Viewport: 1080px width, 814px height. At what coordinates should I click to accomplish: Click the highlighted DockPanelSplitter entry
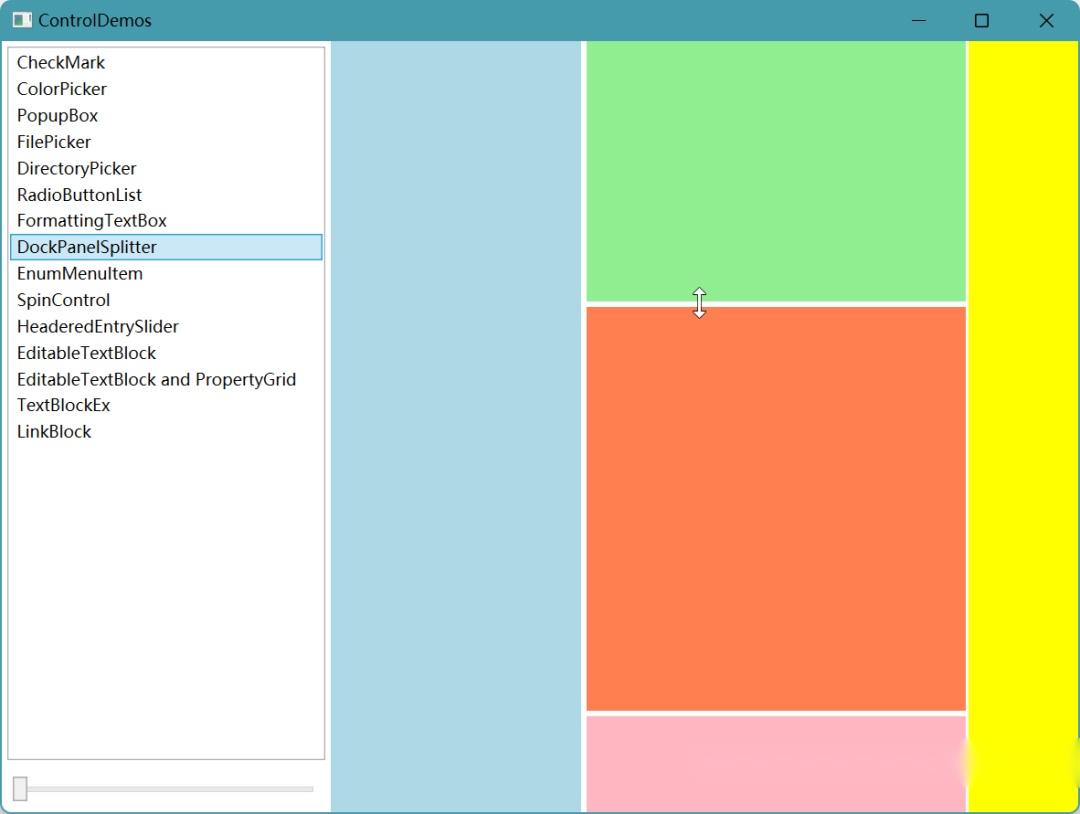[86, 246]
